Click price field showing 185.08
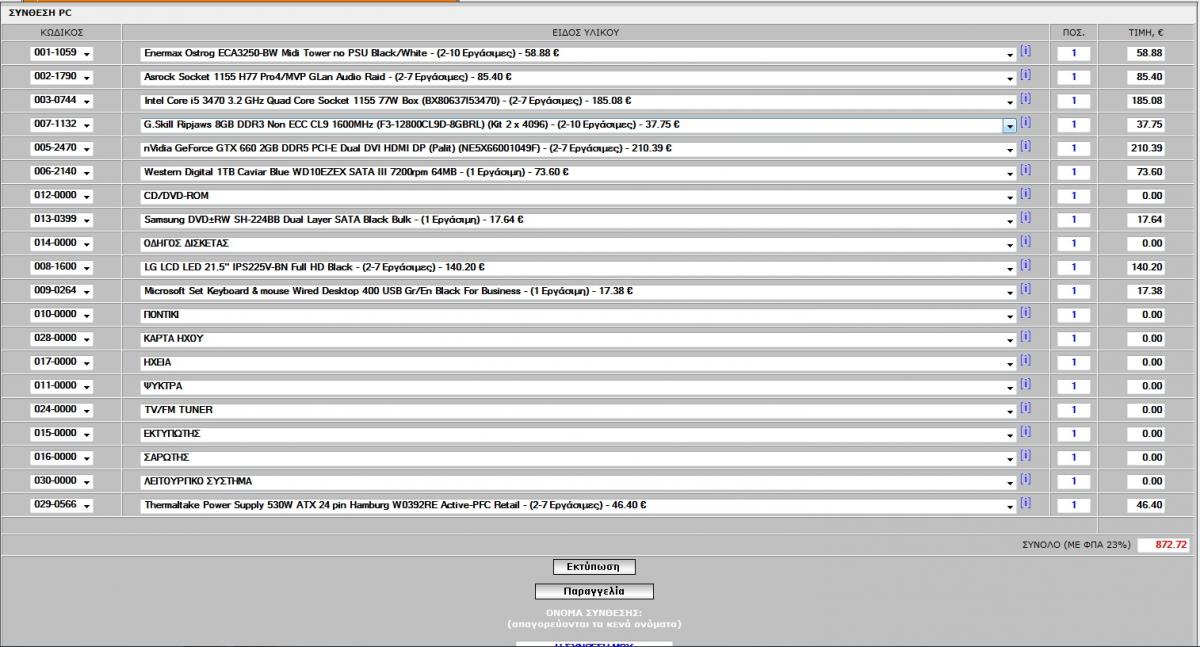This screenshot has height=647, width=1200. click(x=1146, y=101)
